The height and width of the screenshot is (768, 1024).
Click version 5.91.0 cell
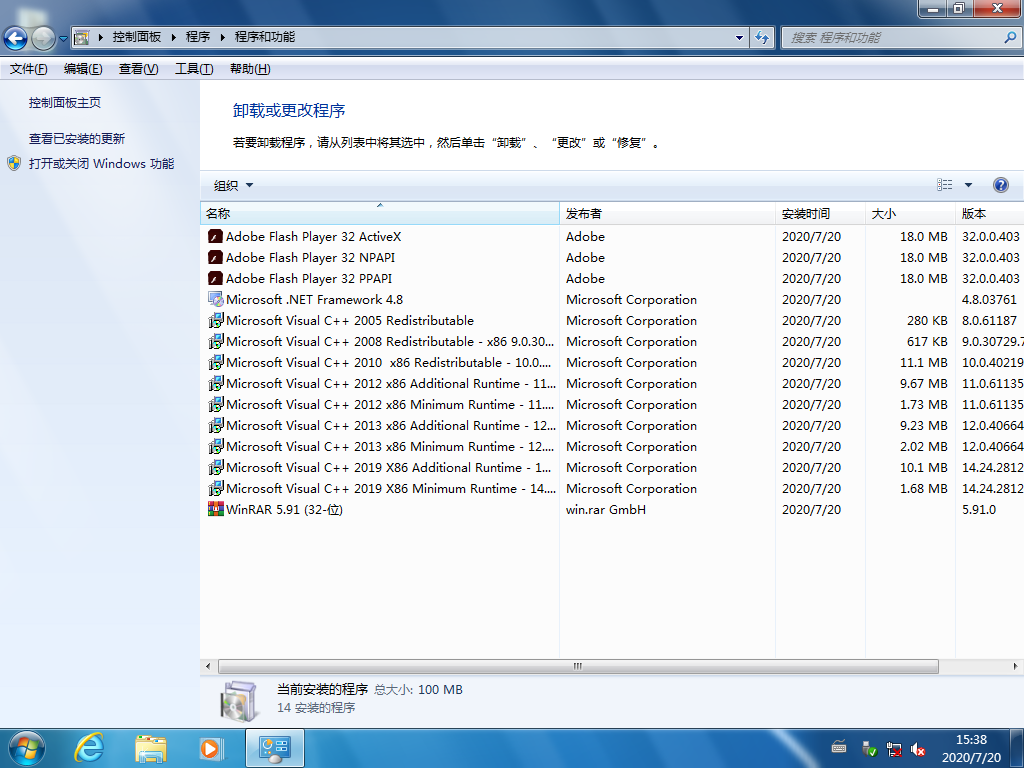click(979, 509)
